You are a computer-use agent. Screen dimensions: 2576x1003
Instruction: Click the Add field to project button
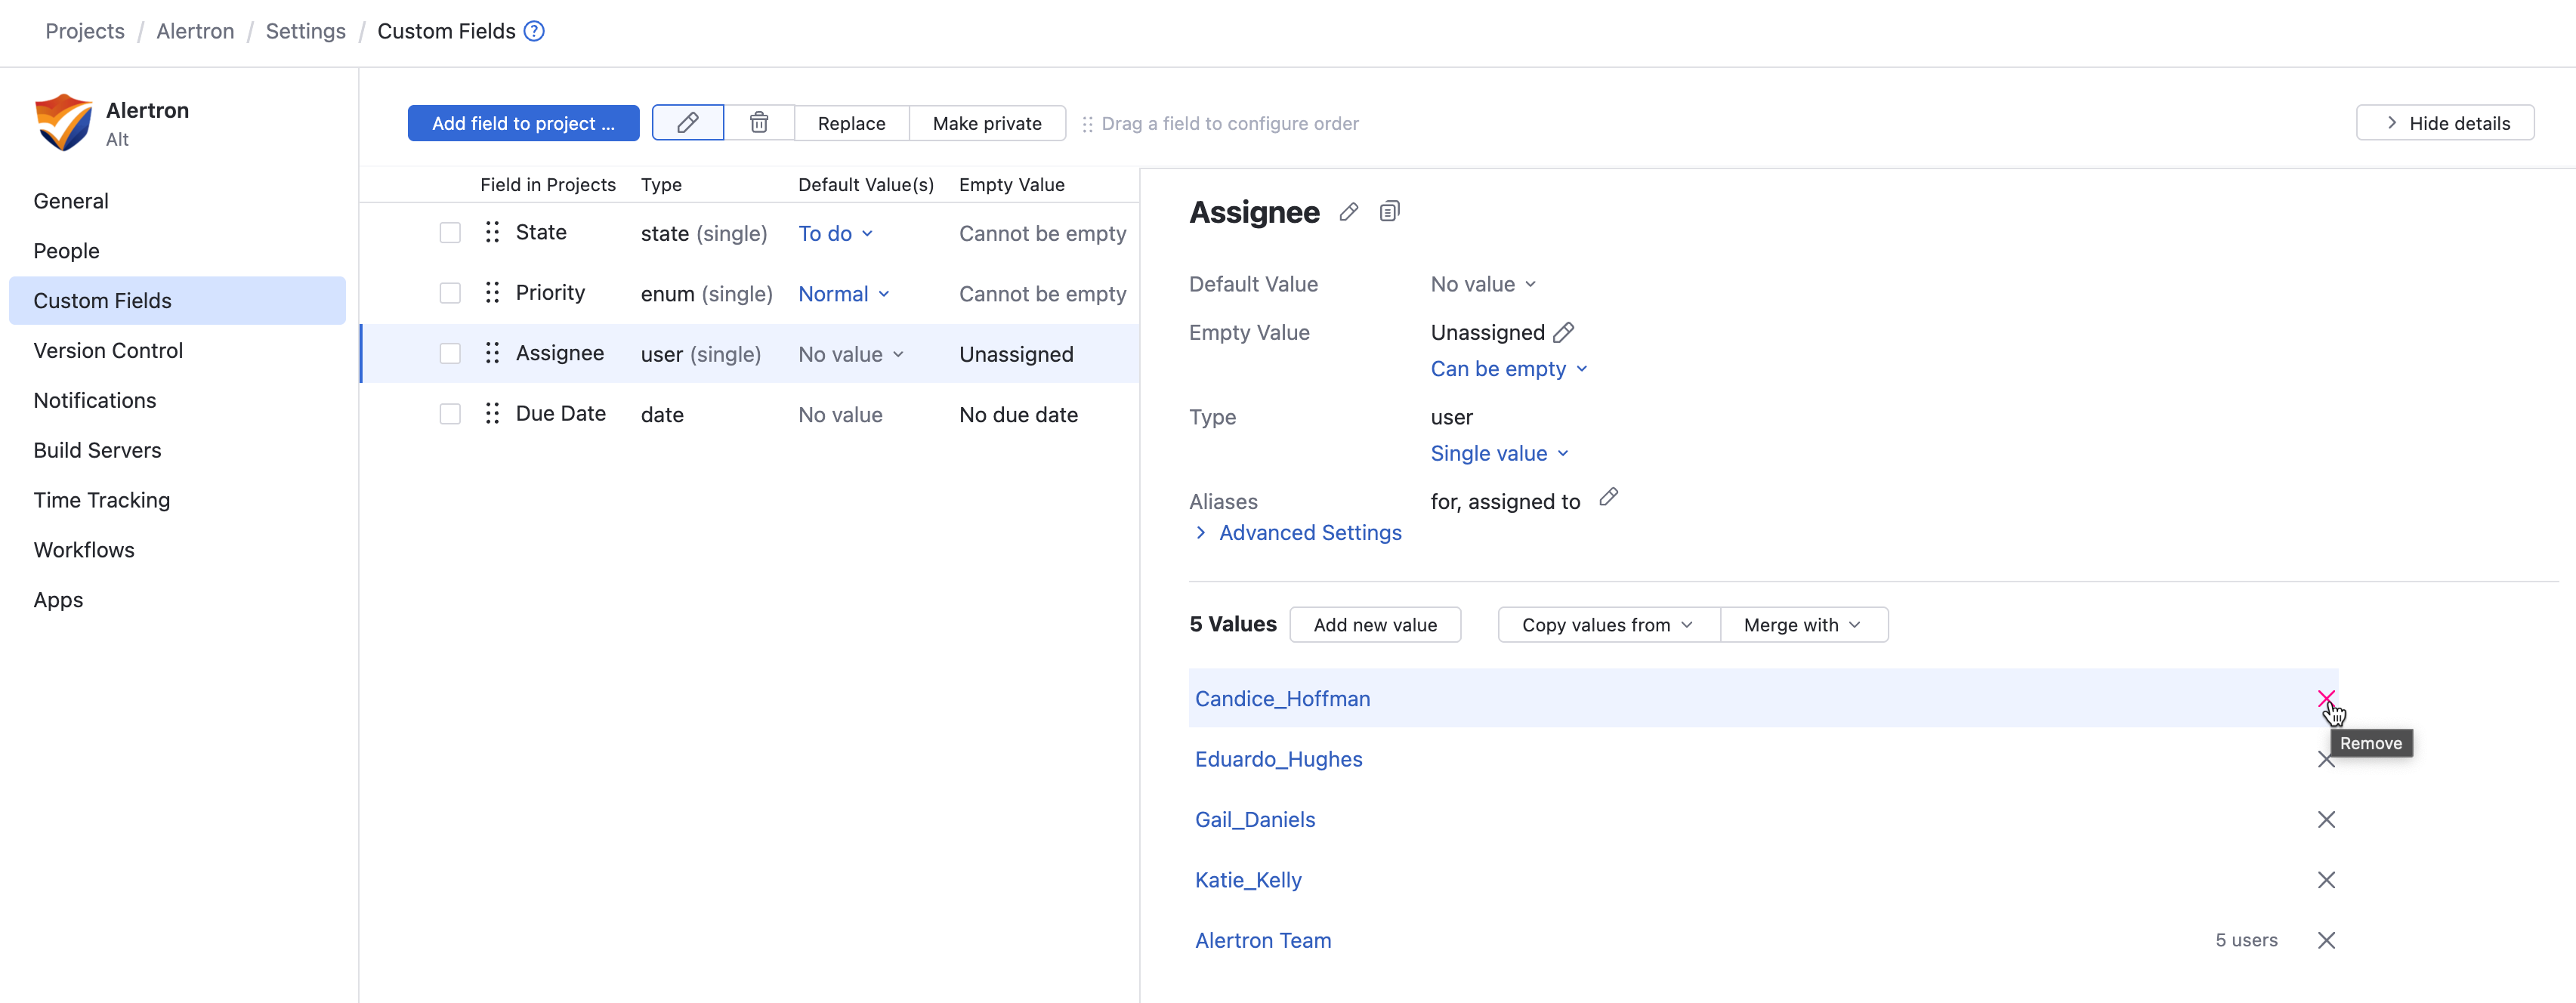[x=523, y=123]
